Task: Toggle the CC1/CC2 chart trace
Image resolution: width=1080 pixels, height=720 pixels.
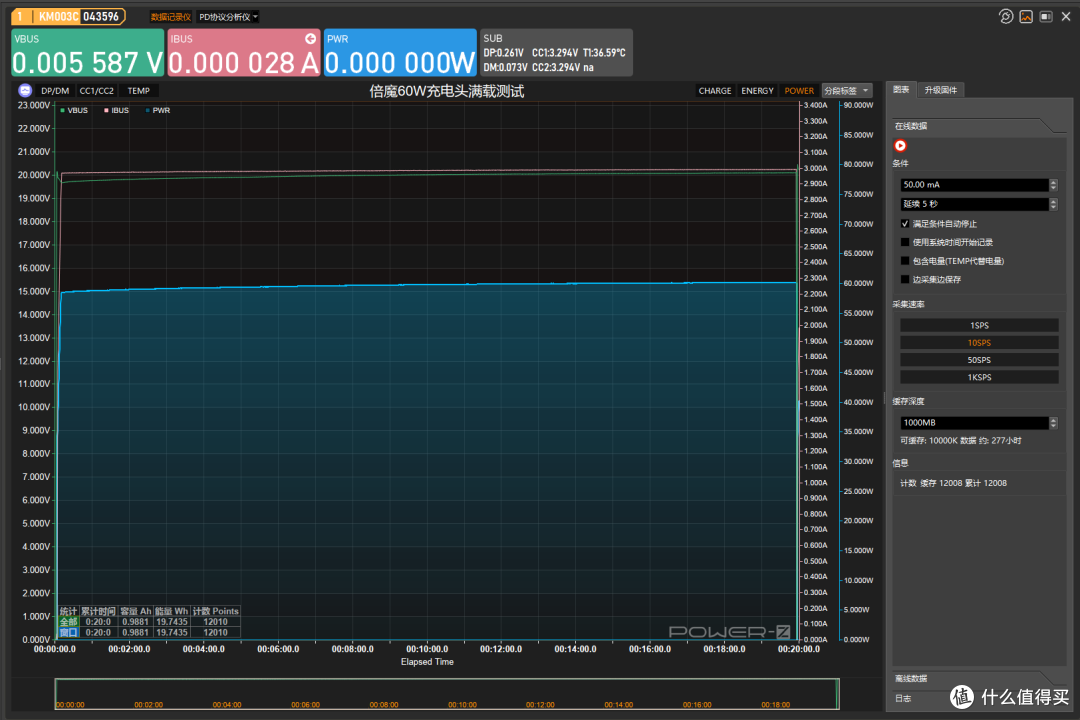Action: 96,90
